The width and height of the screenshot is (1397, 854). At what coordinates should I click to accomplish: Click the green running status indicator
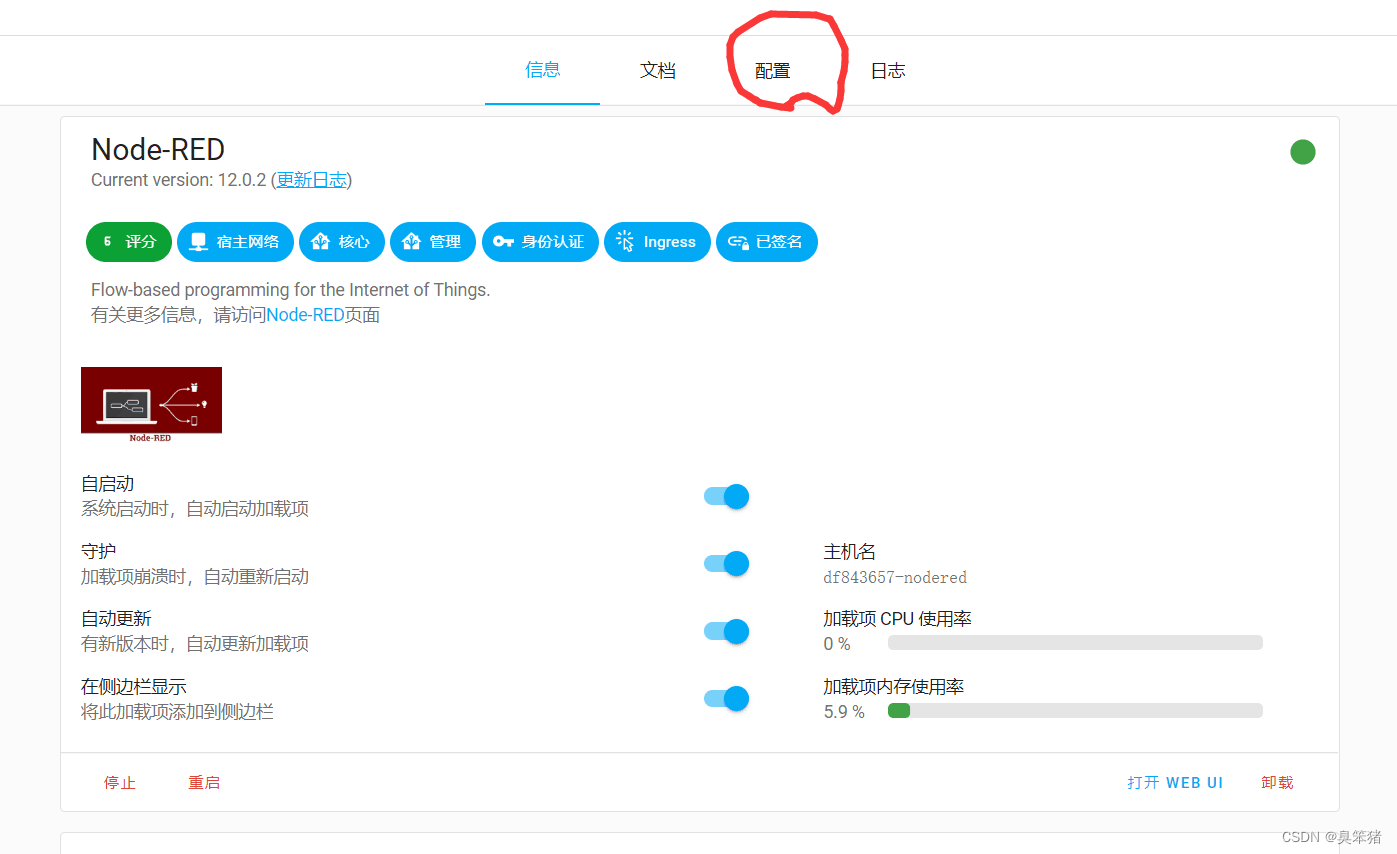pyautogui.click(x=1302, y=152)
